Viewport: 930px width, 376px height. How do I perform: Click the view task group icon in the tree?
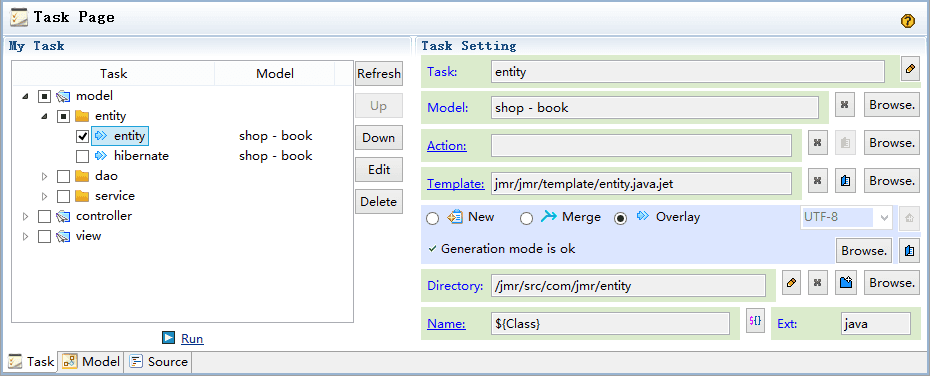tap(63, 236)
